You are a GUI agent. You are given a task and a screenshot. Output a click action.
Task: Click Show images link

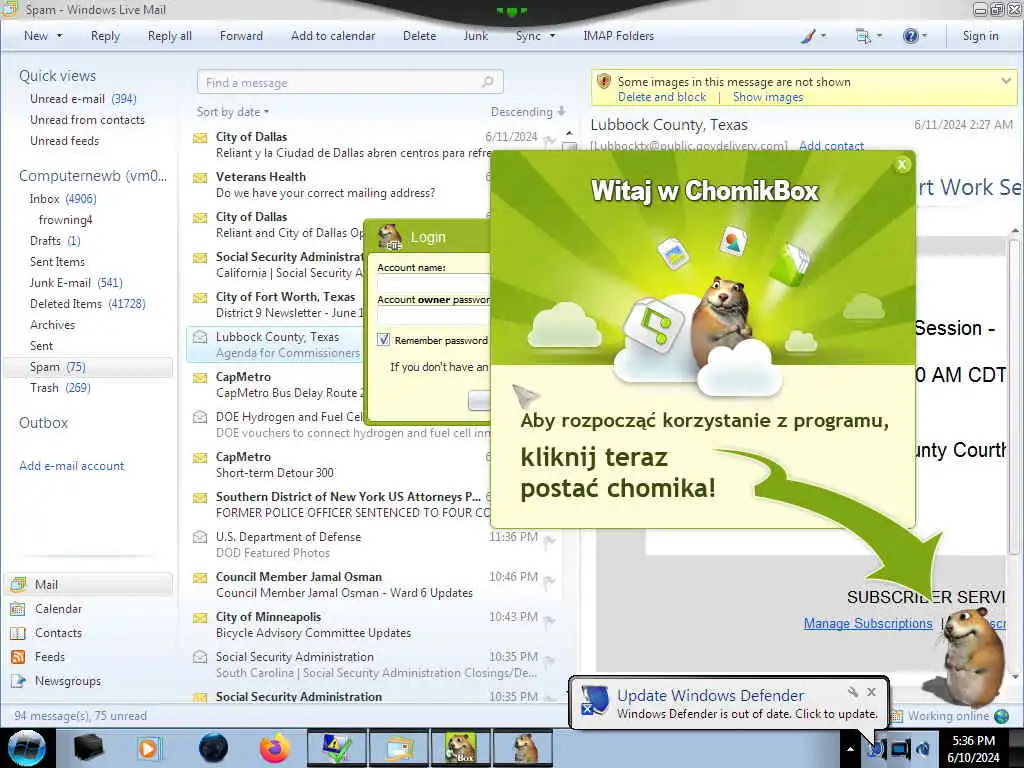pos(767,97)
